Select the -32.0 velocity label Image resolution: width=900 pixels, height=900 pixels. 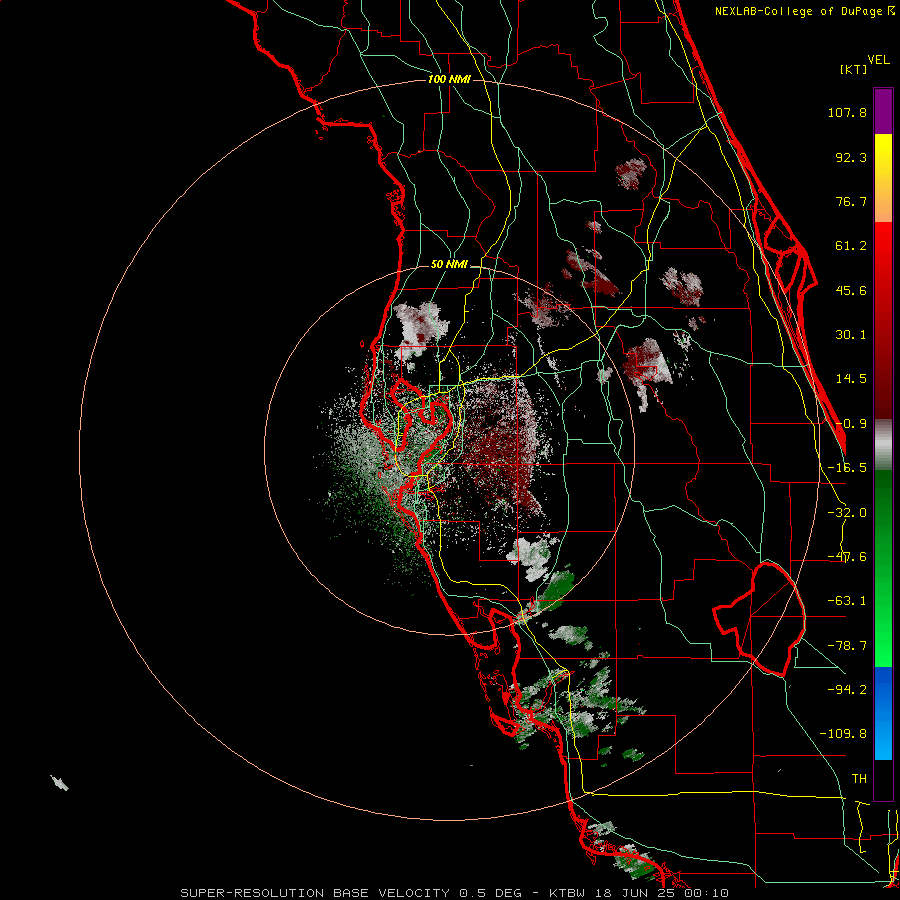coord(847,513)
